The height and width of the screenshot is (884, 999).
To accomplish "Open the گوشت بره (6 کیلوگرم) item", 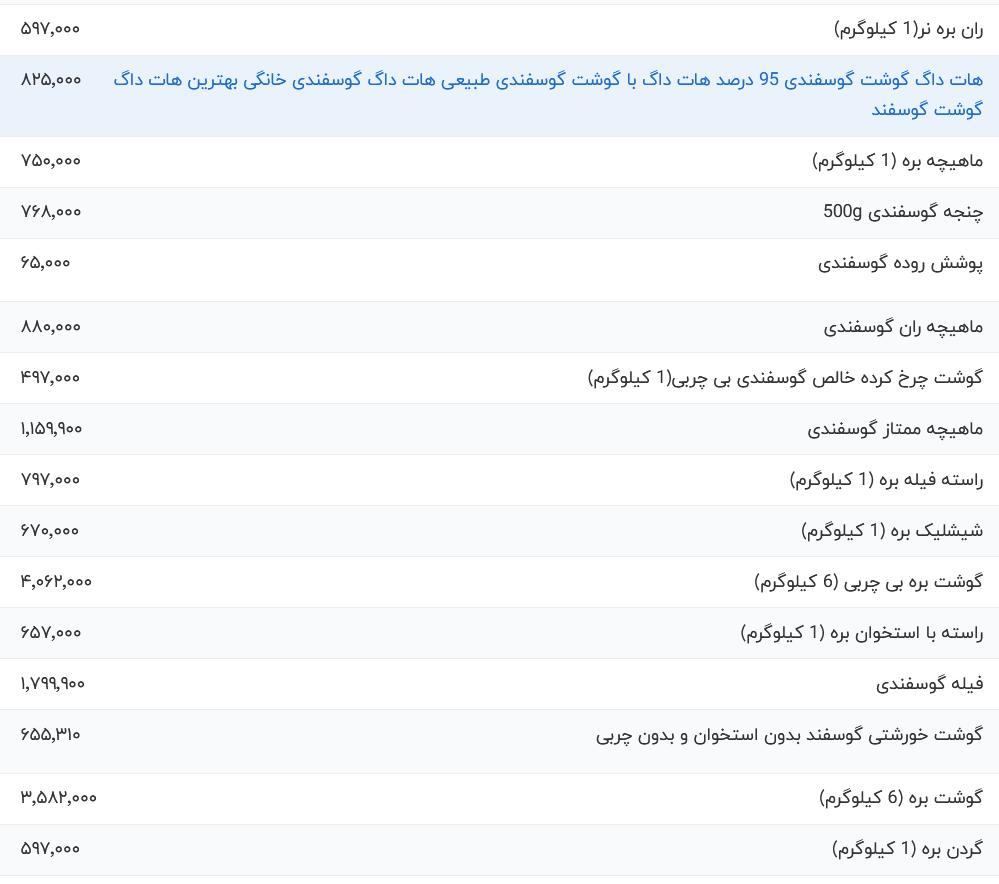I will 901,798.
